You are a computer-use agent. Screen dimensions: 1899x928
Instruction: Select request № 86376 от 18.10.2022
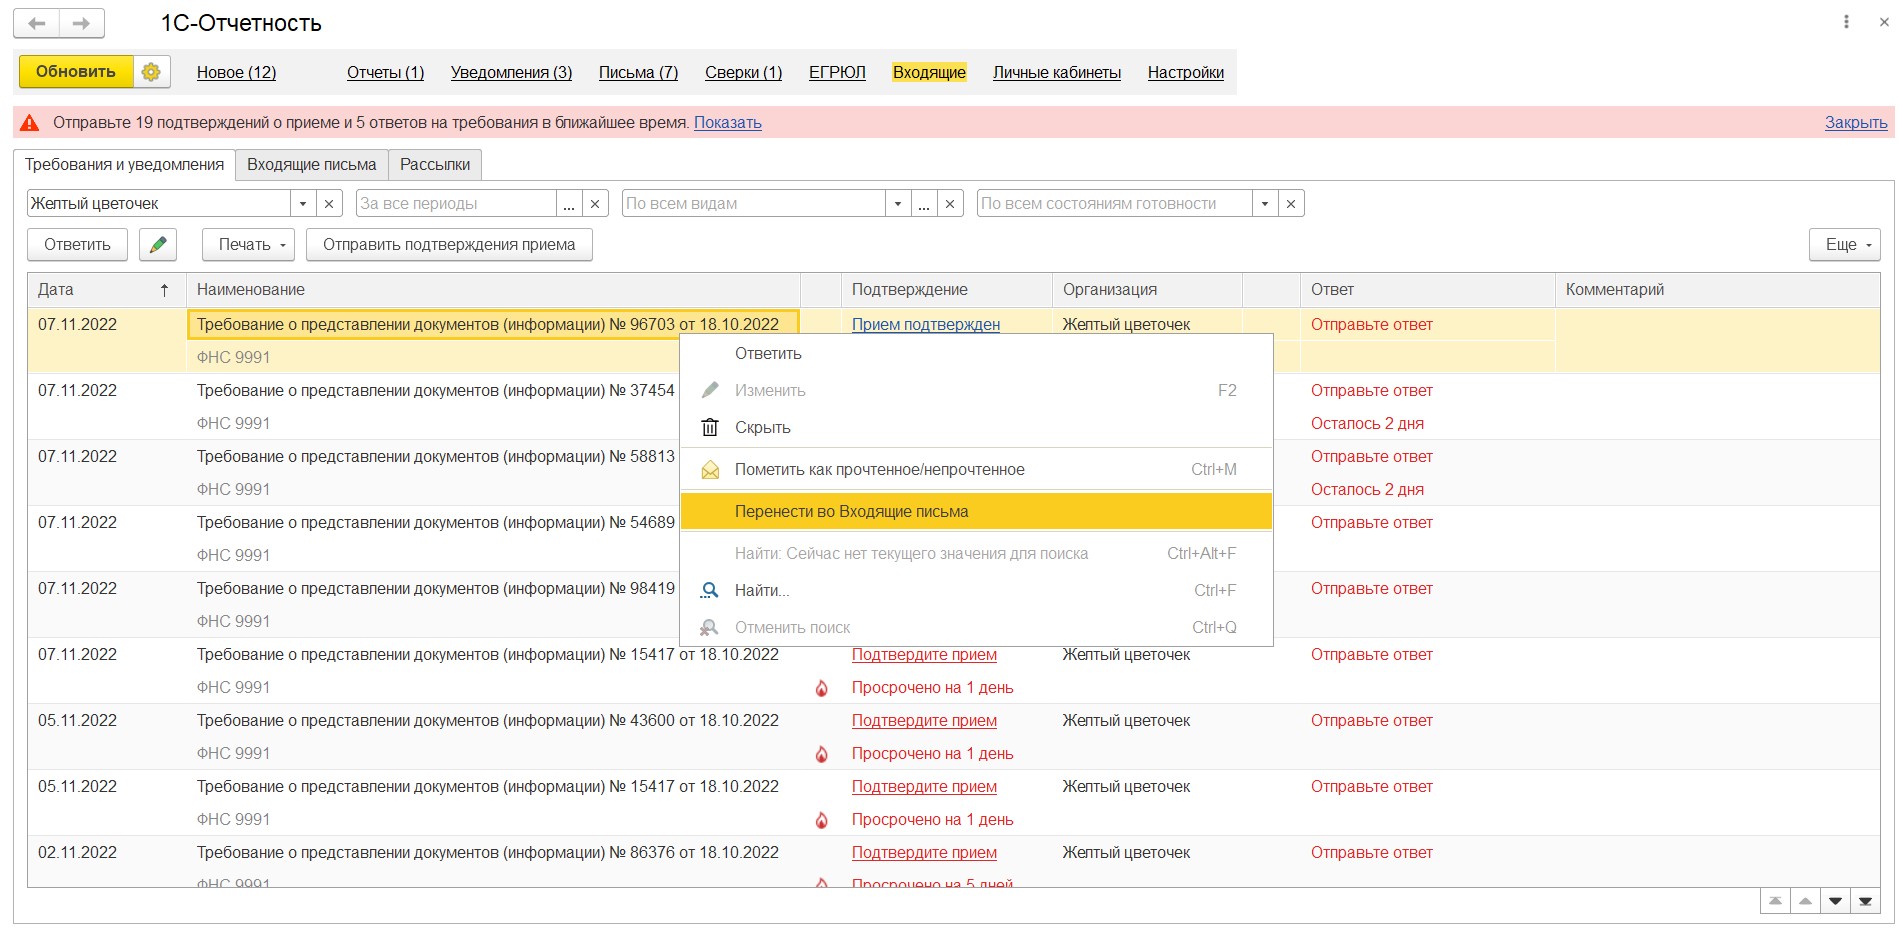pyautogui.click(x=488, y=853)
